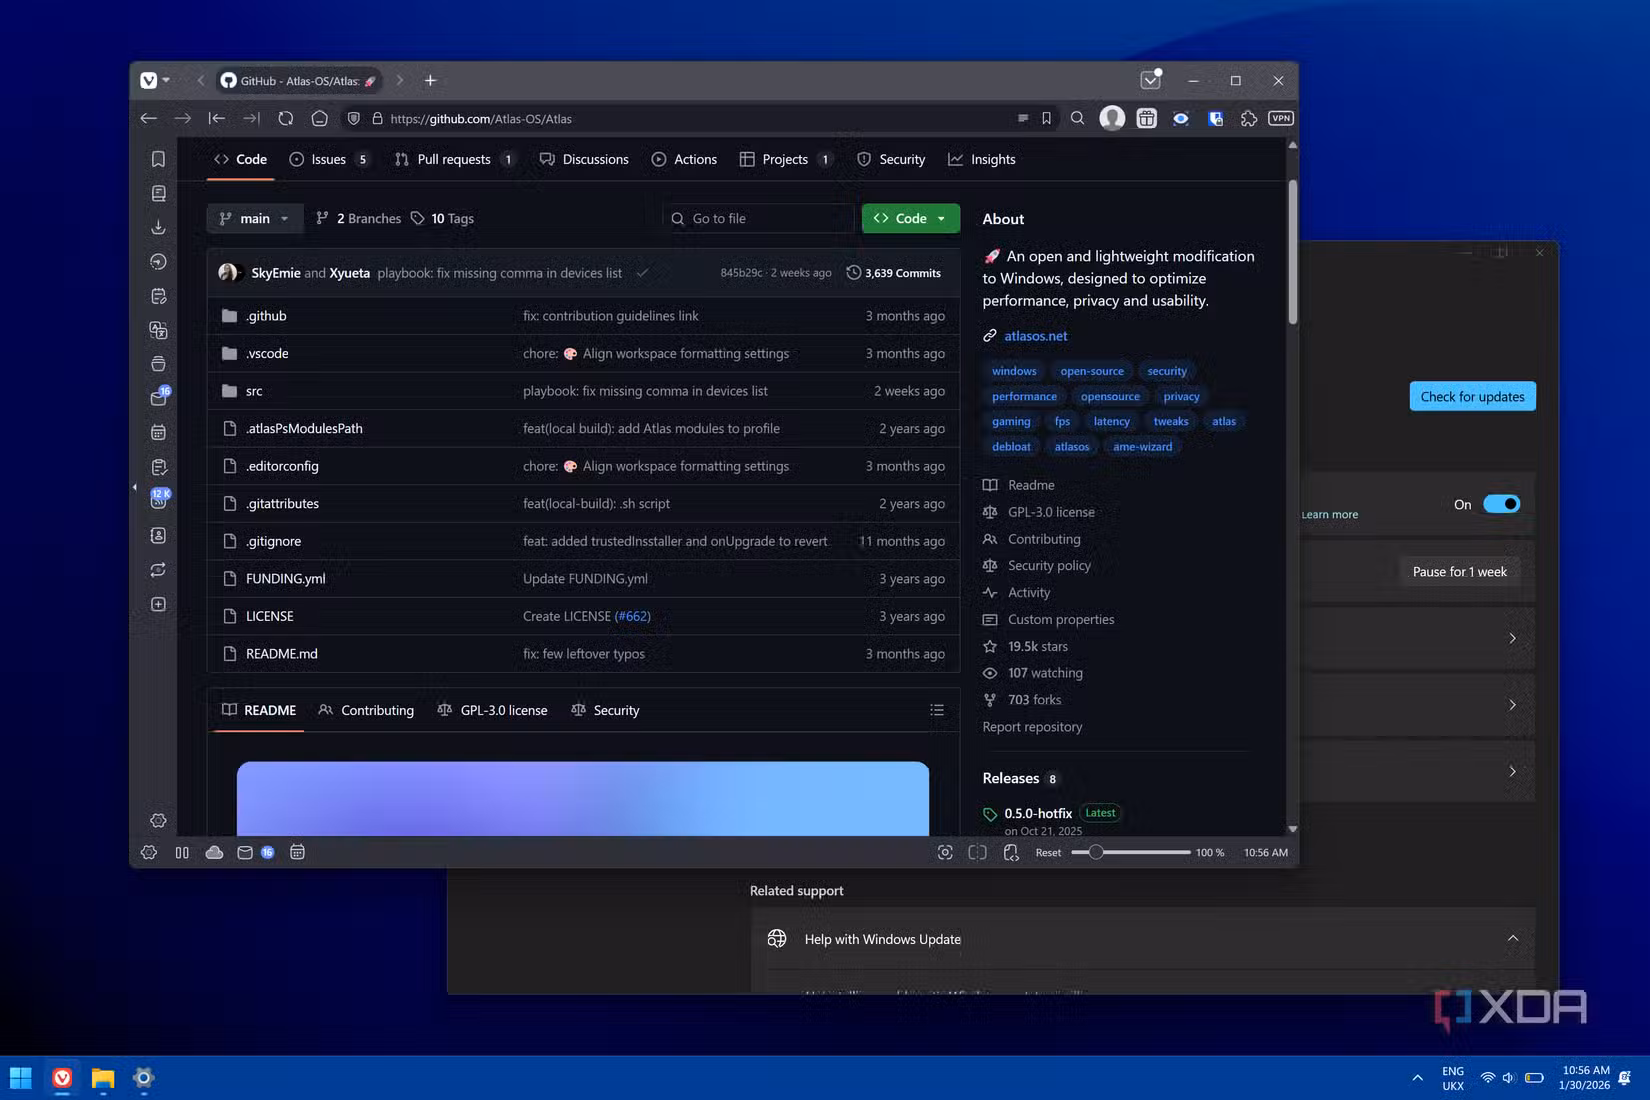Image resolution: width=1650 pixels, height=1100 pixels.
Task: Click the VPN button
Action: [1281, 118]
